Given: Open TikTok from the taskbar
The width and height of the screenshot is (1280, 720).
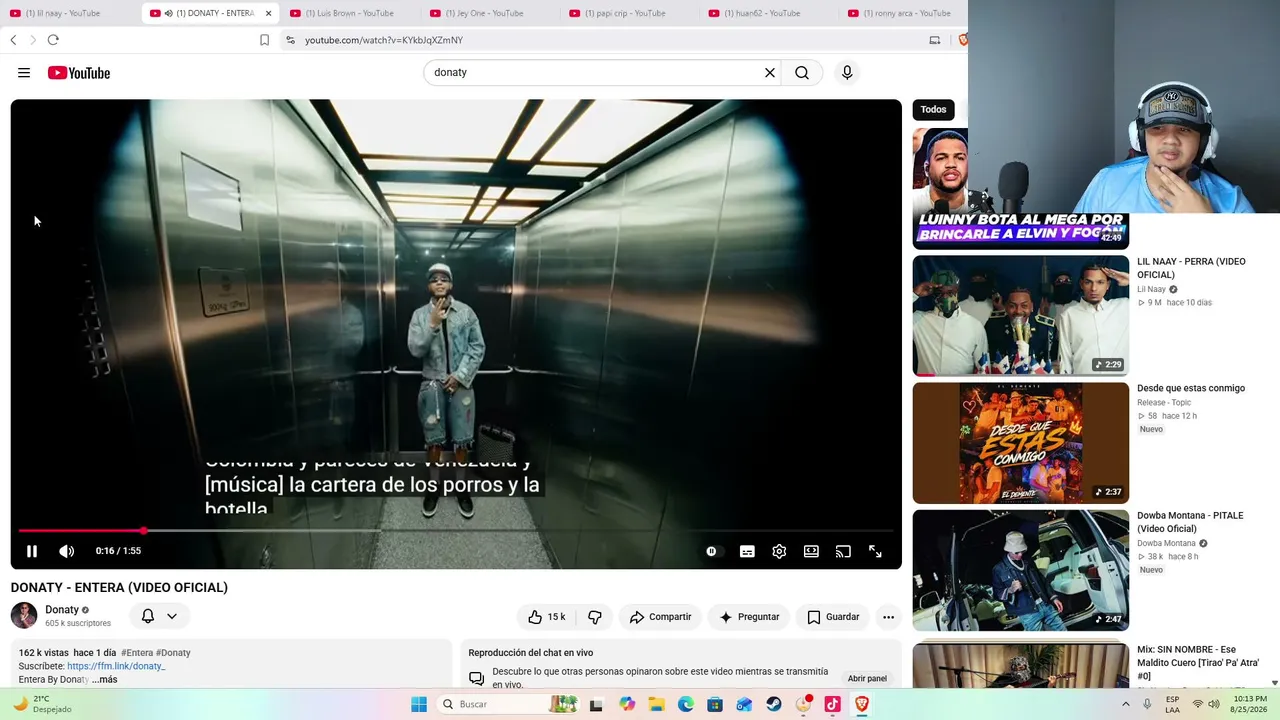Looking at the screenshot, I should 832,704.
